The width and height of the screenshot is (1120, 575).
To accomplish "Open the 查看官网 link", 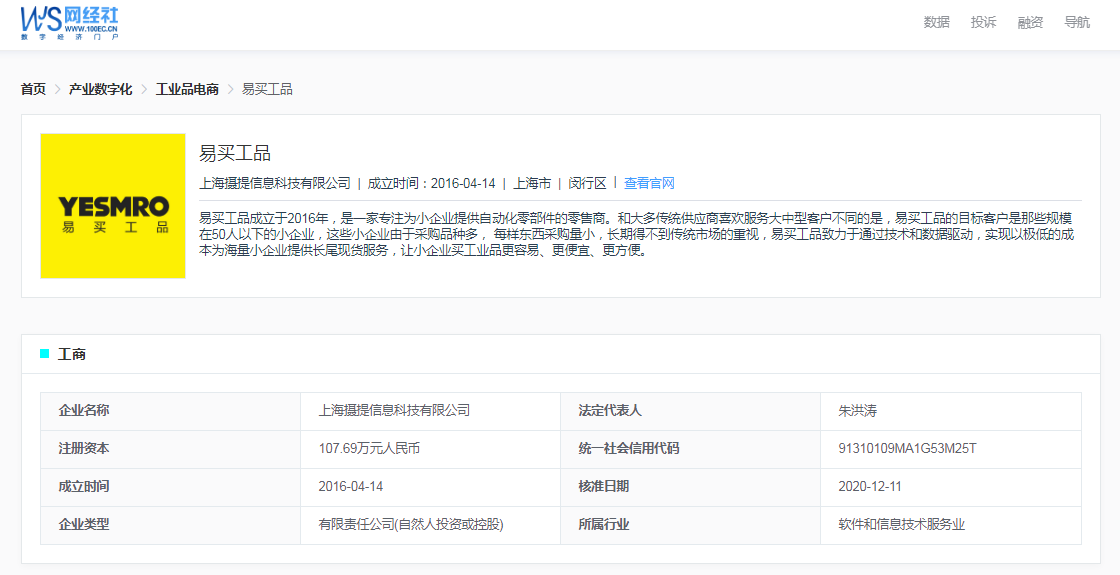I will tap(649, 183).
